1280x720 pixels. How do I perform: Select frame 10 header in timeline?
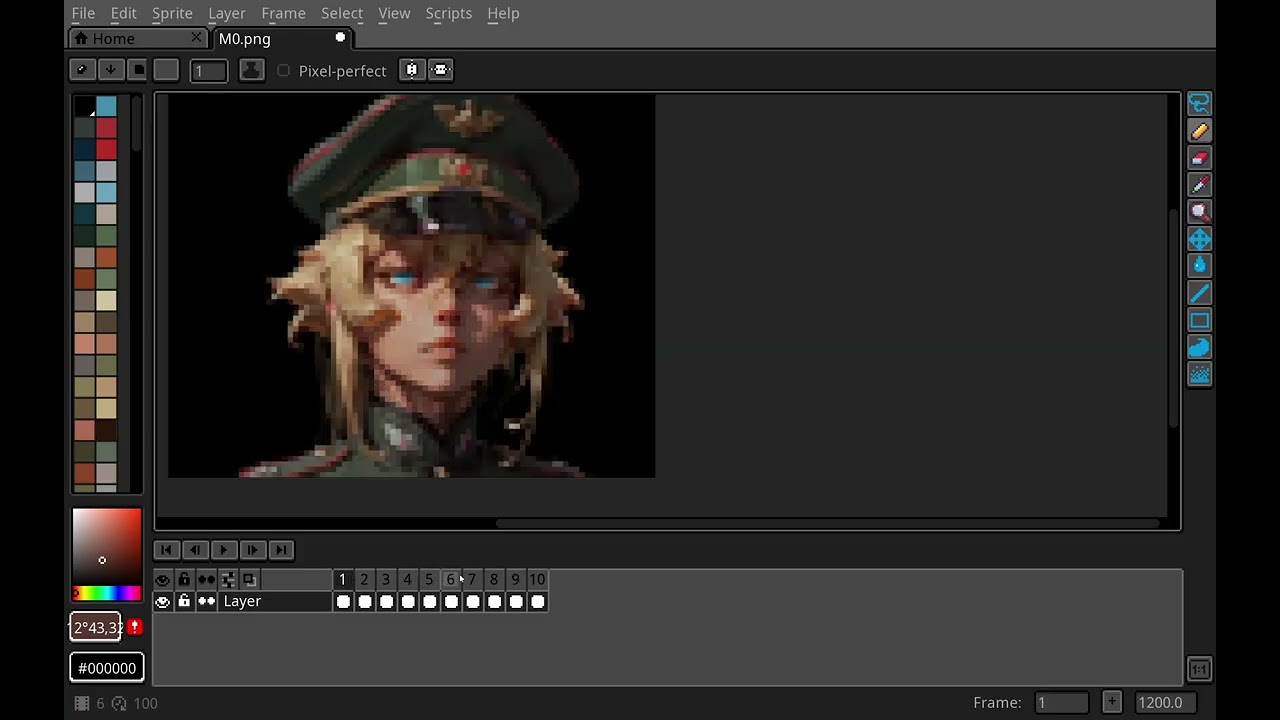point(537,579)
